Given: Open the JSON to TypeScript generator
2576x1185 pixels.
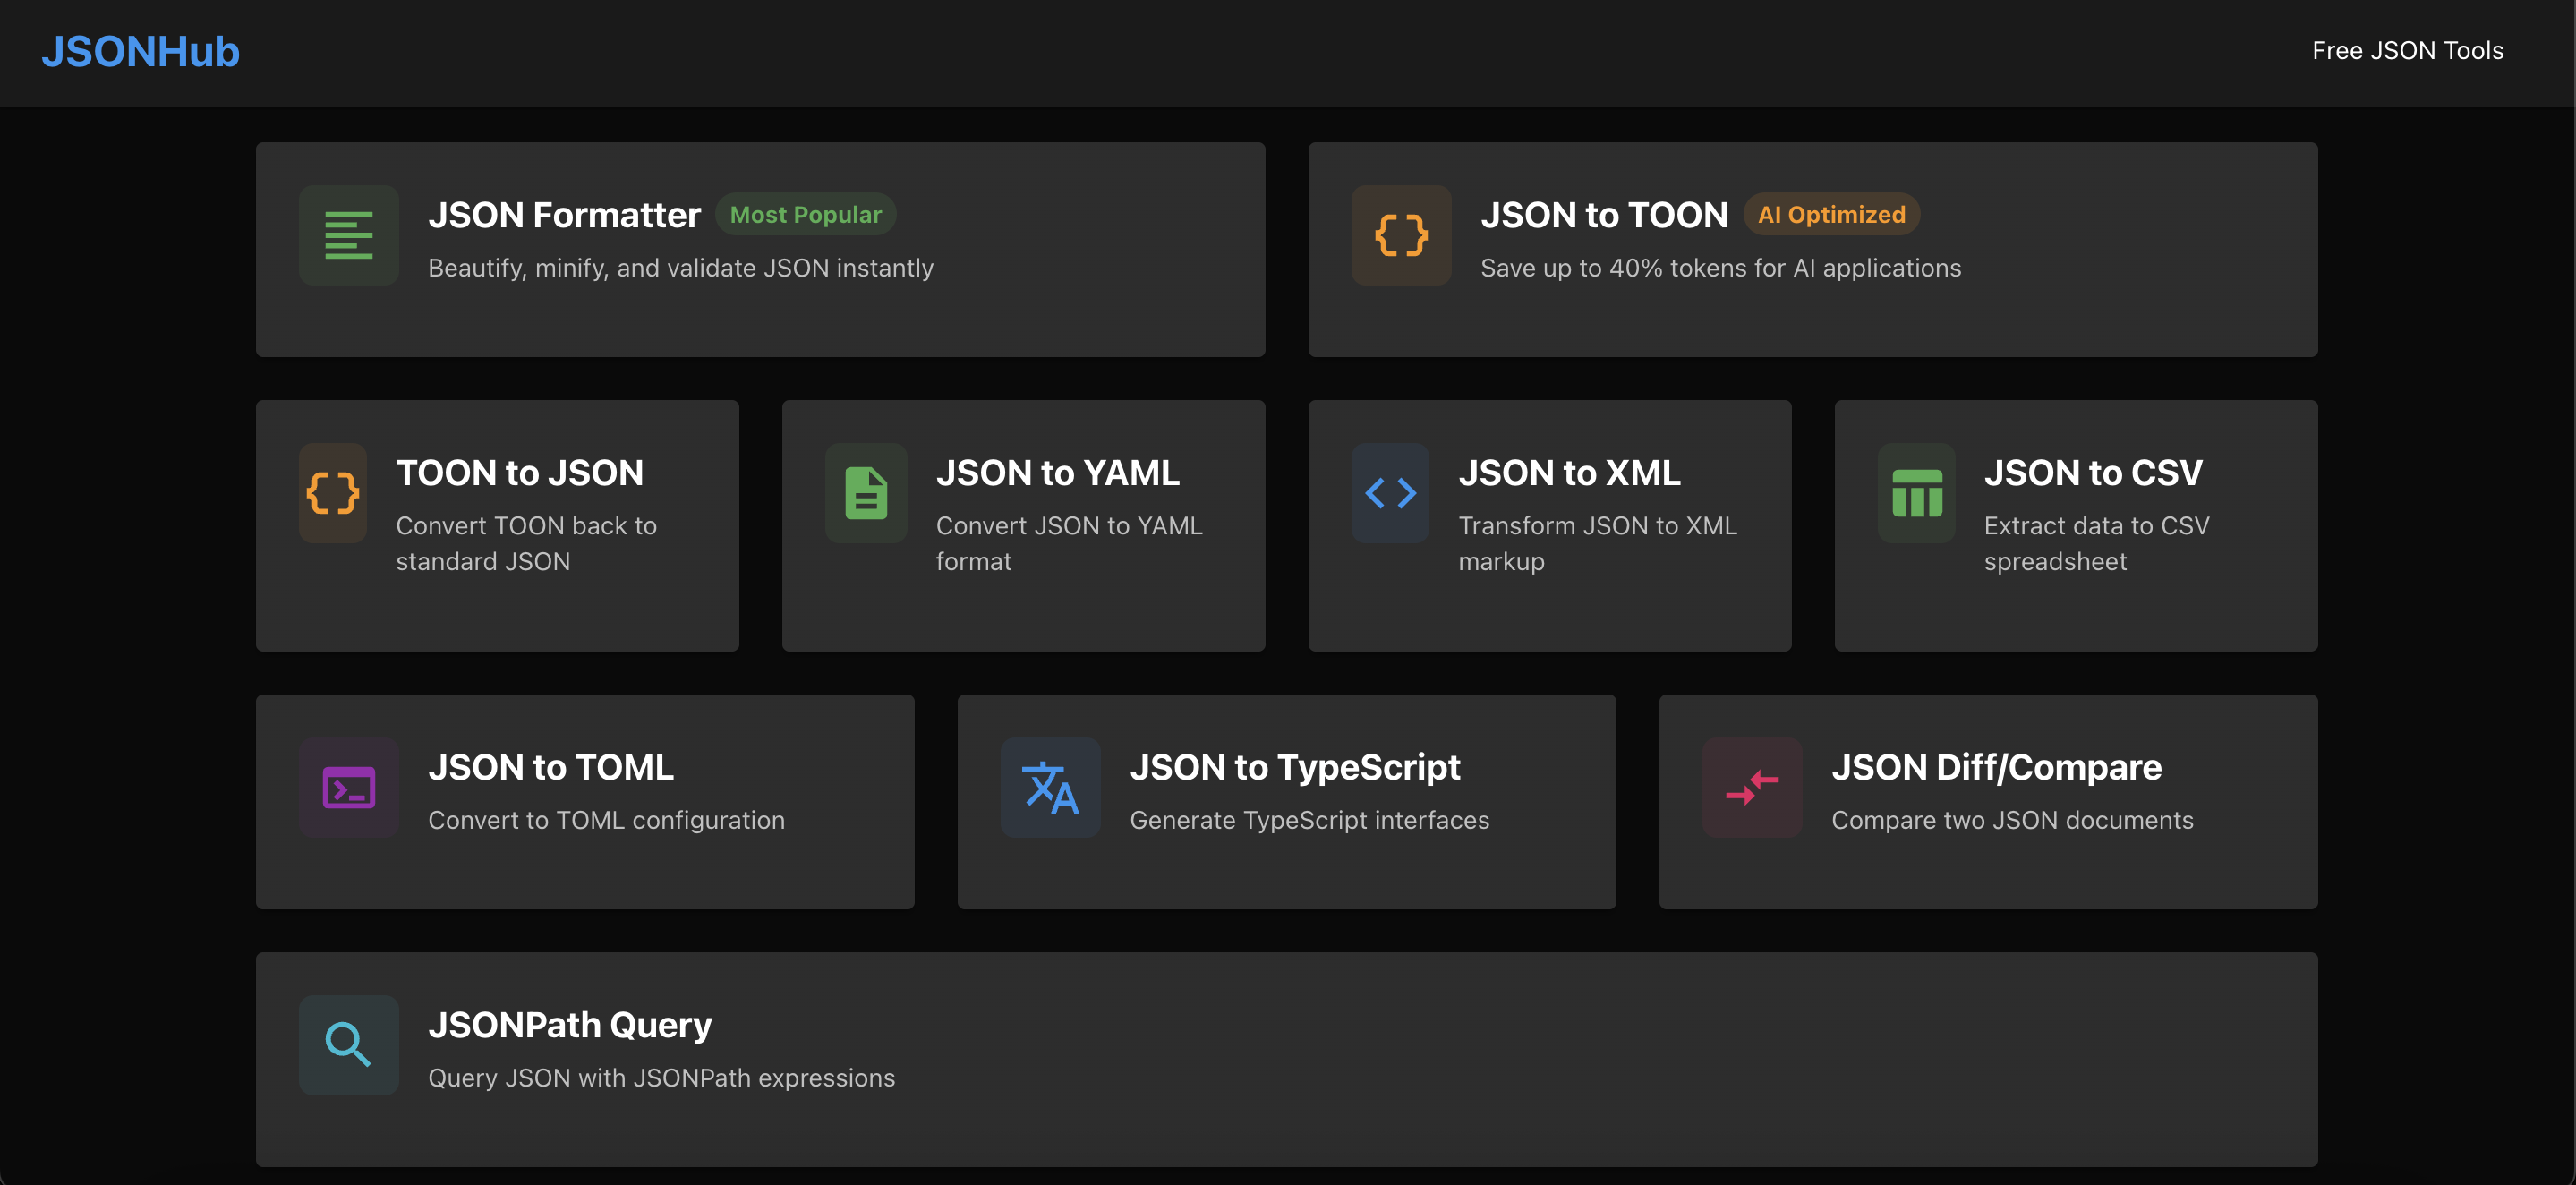Looking at the screenshot, I should tap(1286, 802).
